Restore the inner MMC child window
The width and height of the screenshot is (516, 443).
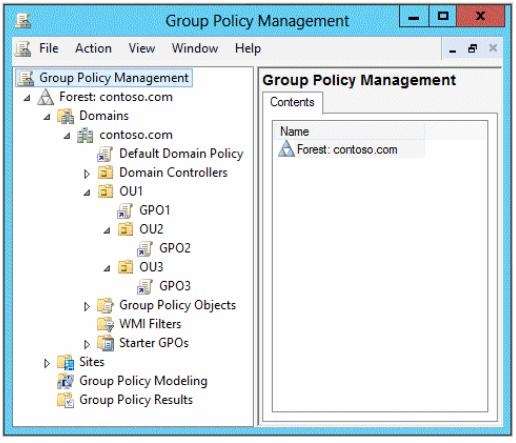tap(472, 49)
